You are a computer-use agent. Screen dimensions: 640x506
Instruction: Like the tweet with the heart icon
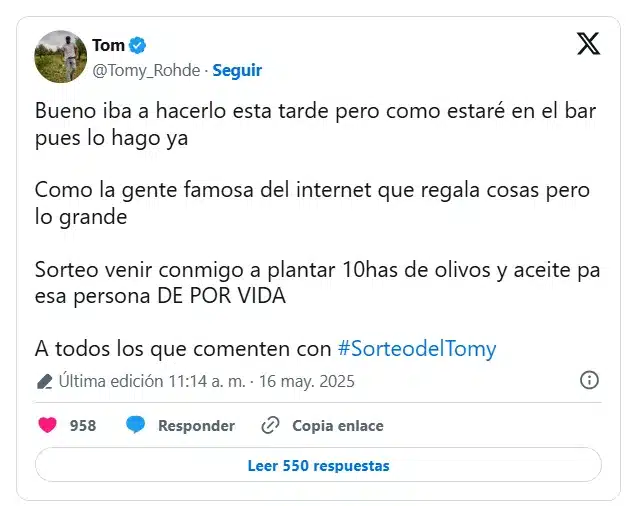pyautogui.click(x=47, y=425)
